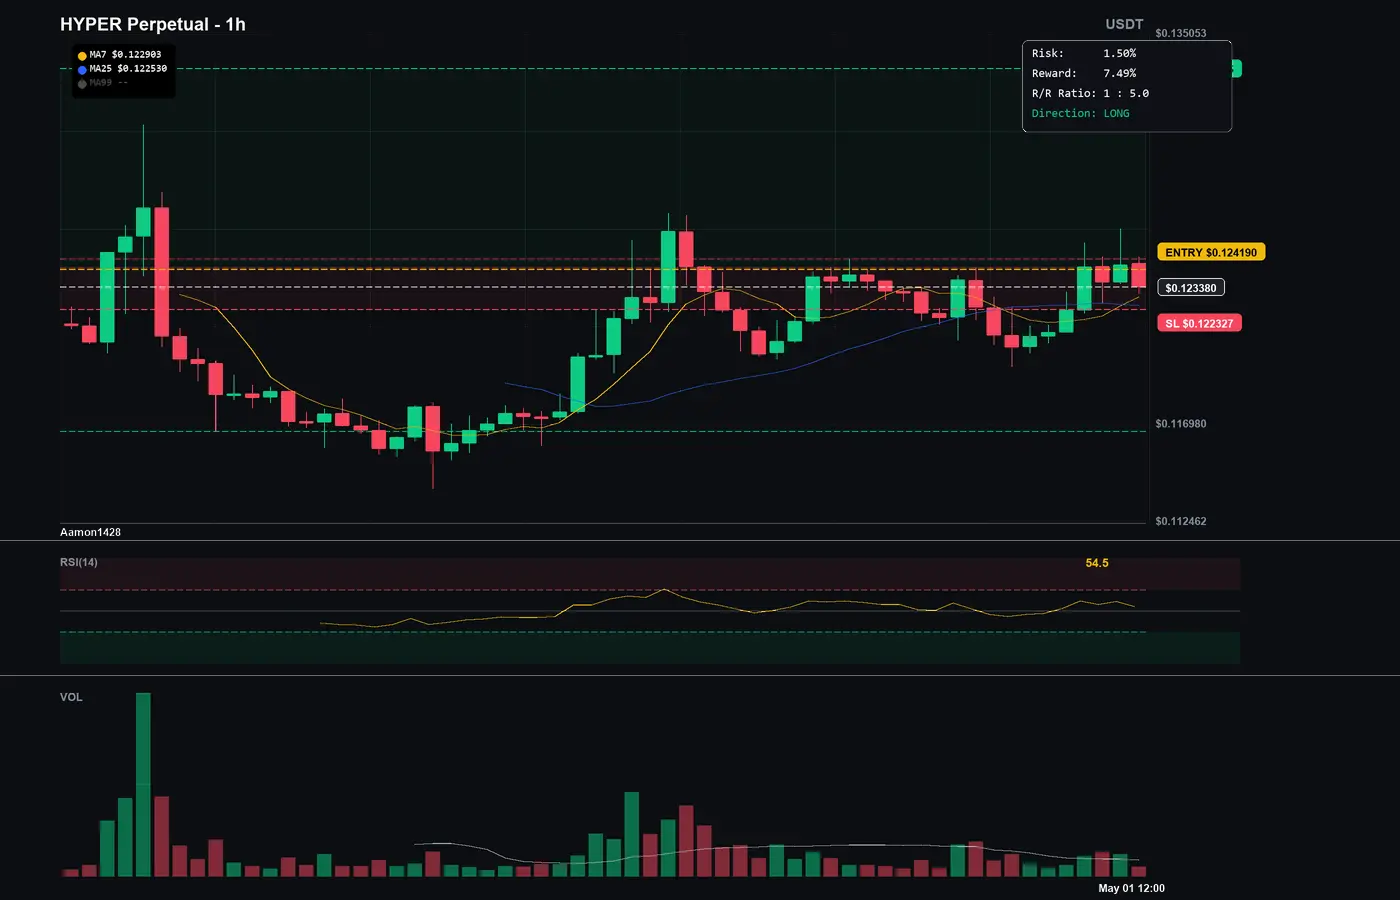Select the "R/R Ratio: 1 : 5.0" row
Image resolution: width=1400 pixels, height=900 pixels.
pyautogui.click(x=1091, y=94)
